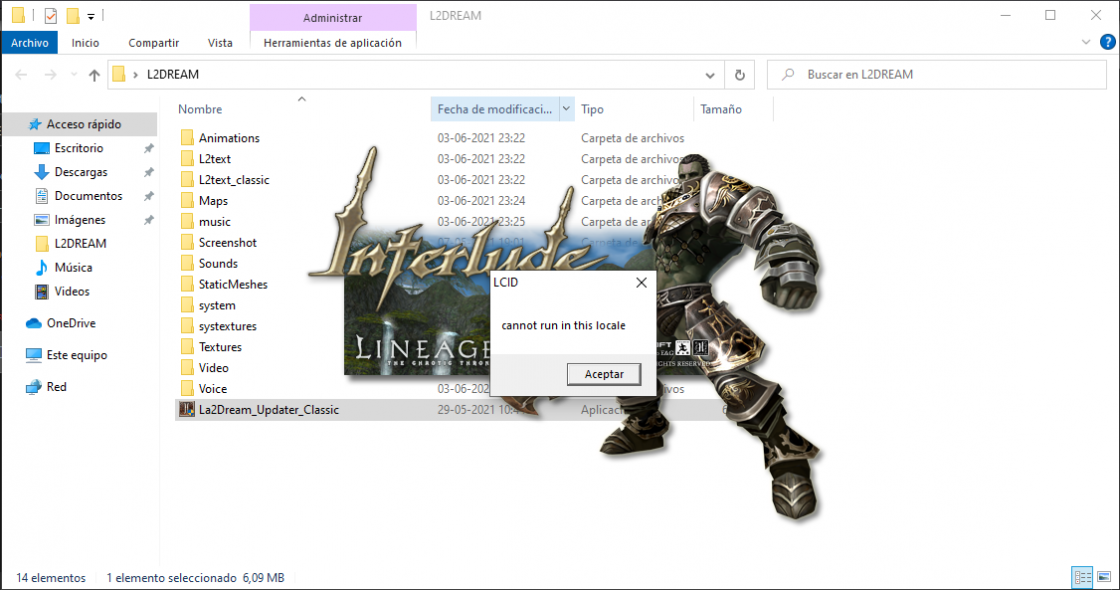Image resolution: width=1120 pixels, height=590 pixels.
Task: Expand the address bar history dropdown
Action: tap(710, 75)
